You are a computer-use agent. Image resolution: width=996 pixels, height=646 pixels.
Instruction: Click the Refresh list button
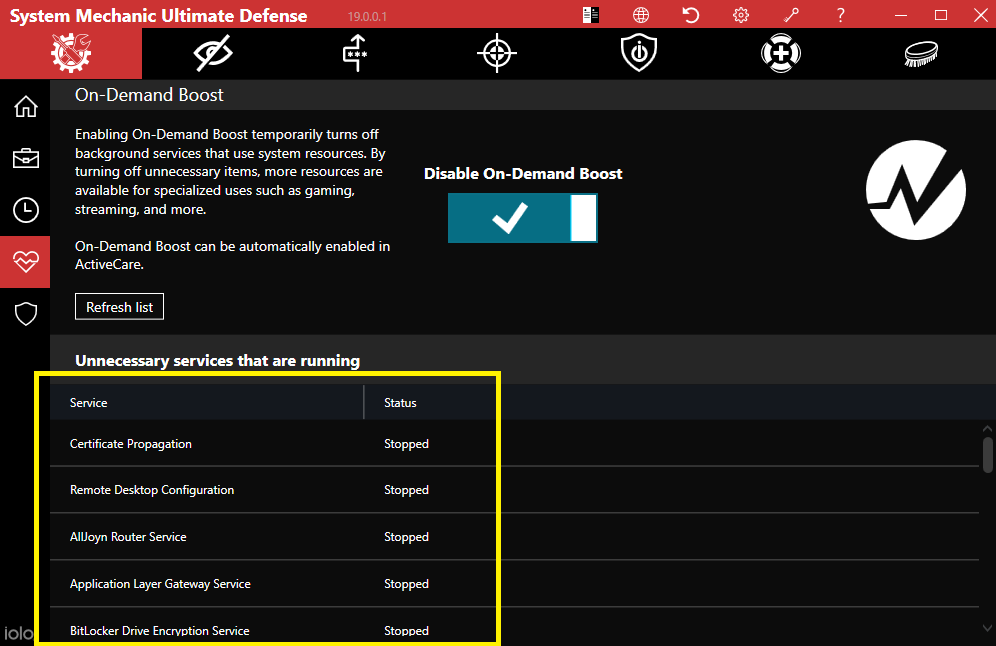119,307
